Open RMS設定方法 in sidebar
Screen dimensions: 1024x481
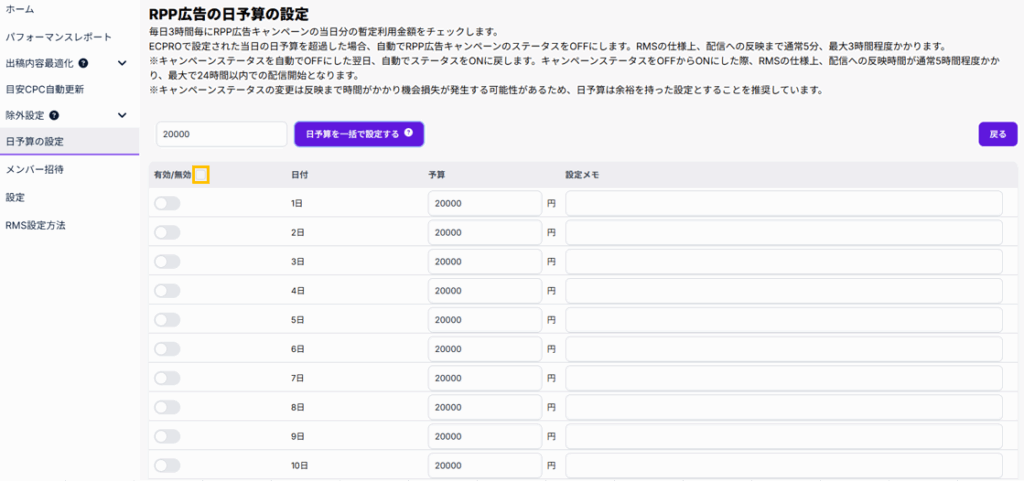click(x=36, y=225)
